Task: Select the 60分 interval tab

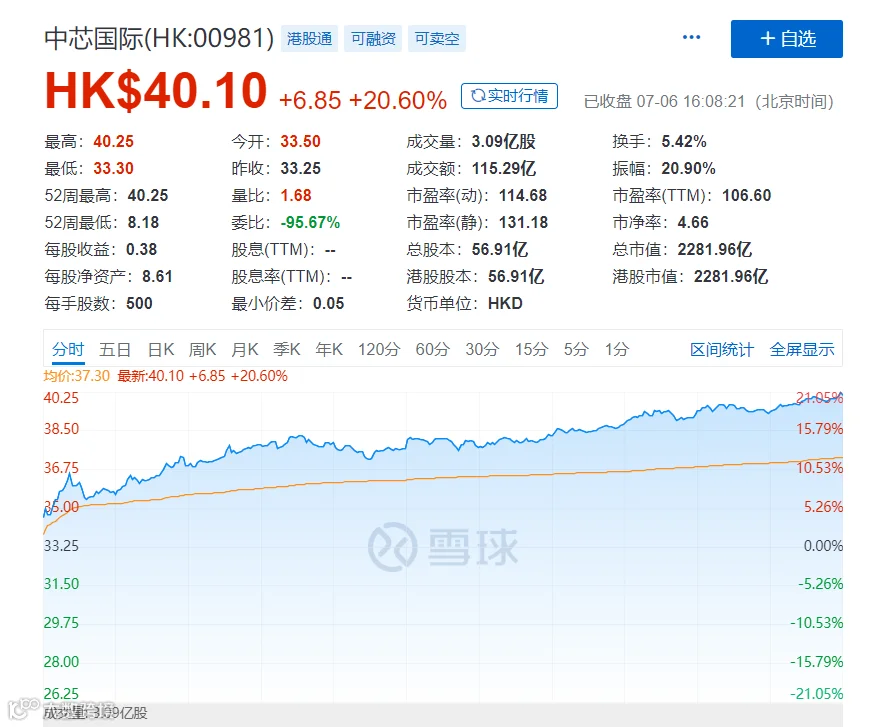Action: [432, 350]
